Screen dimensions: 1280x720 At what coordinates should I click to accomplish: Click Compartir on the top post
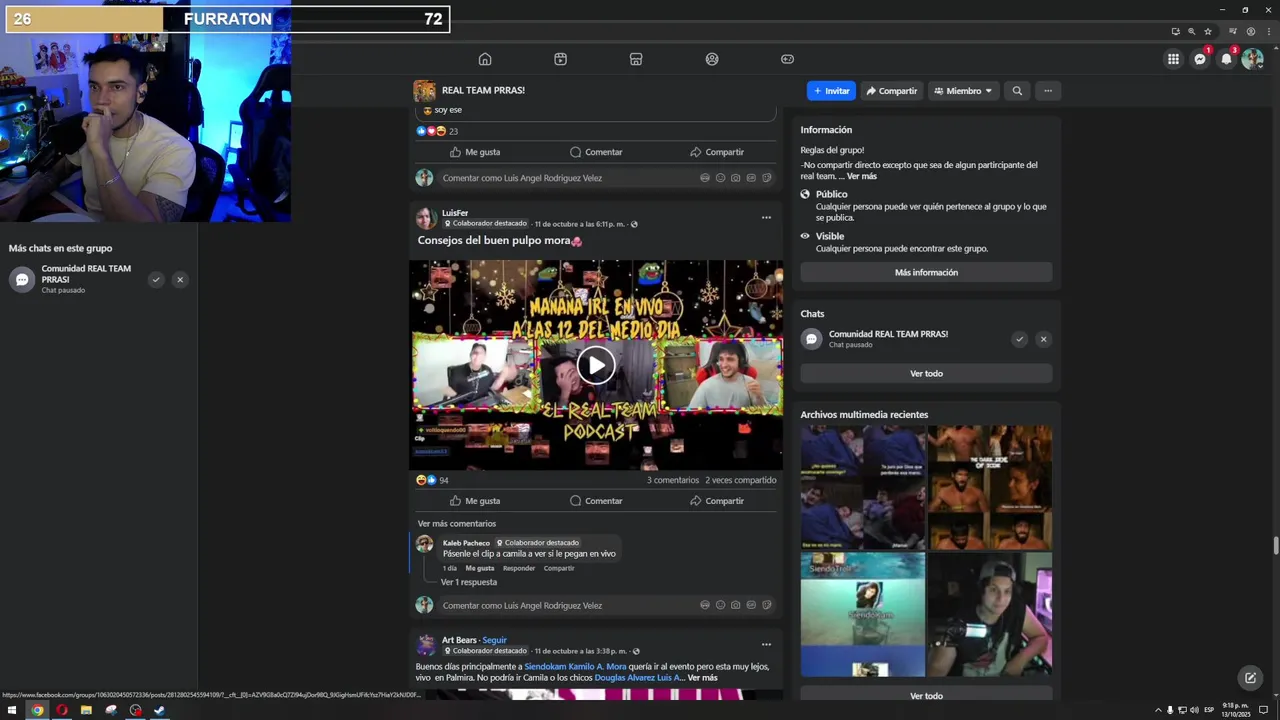pos(717,152)
